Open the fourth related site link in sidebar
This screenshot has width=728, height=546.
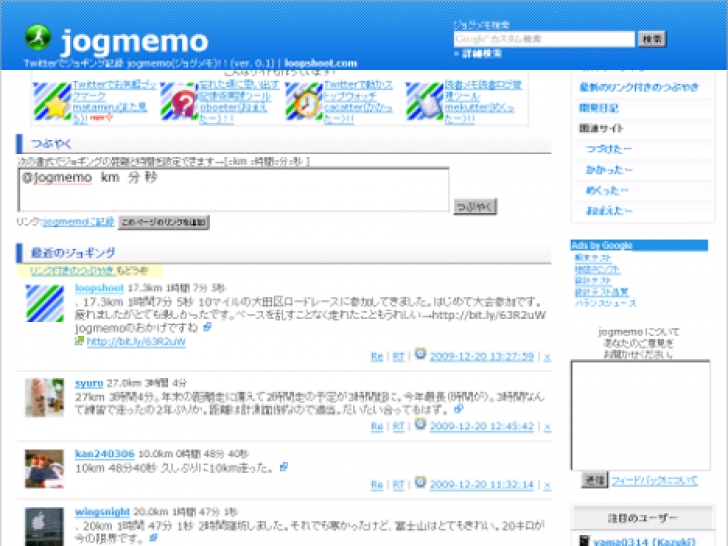click(609, 211)
